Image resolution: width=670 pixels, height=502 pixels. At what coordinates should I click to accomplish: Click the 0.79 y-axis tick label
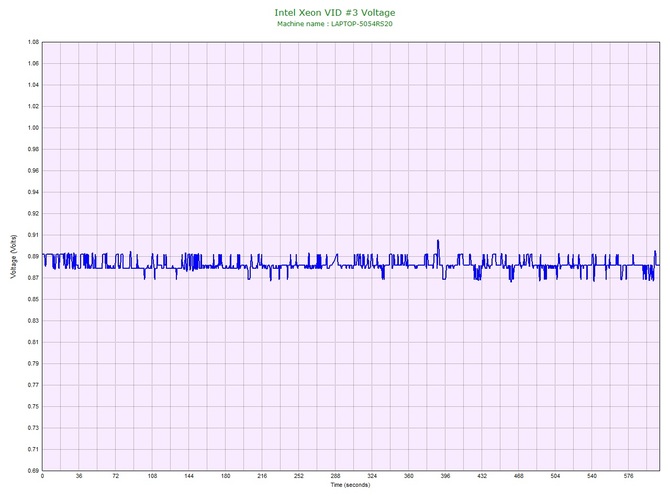click(33, 364)
